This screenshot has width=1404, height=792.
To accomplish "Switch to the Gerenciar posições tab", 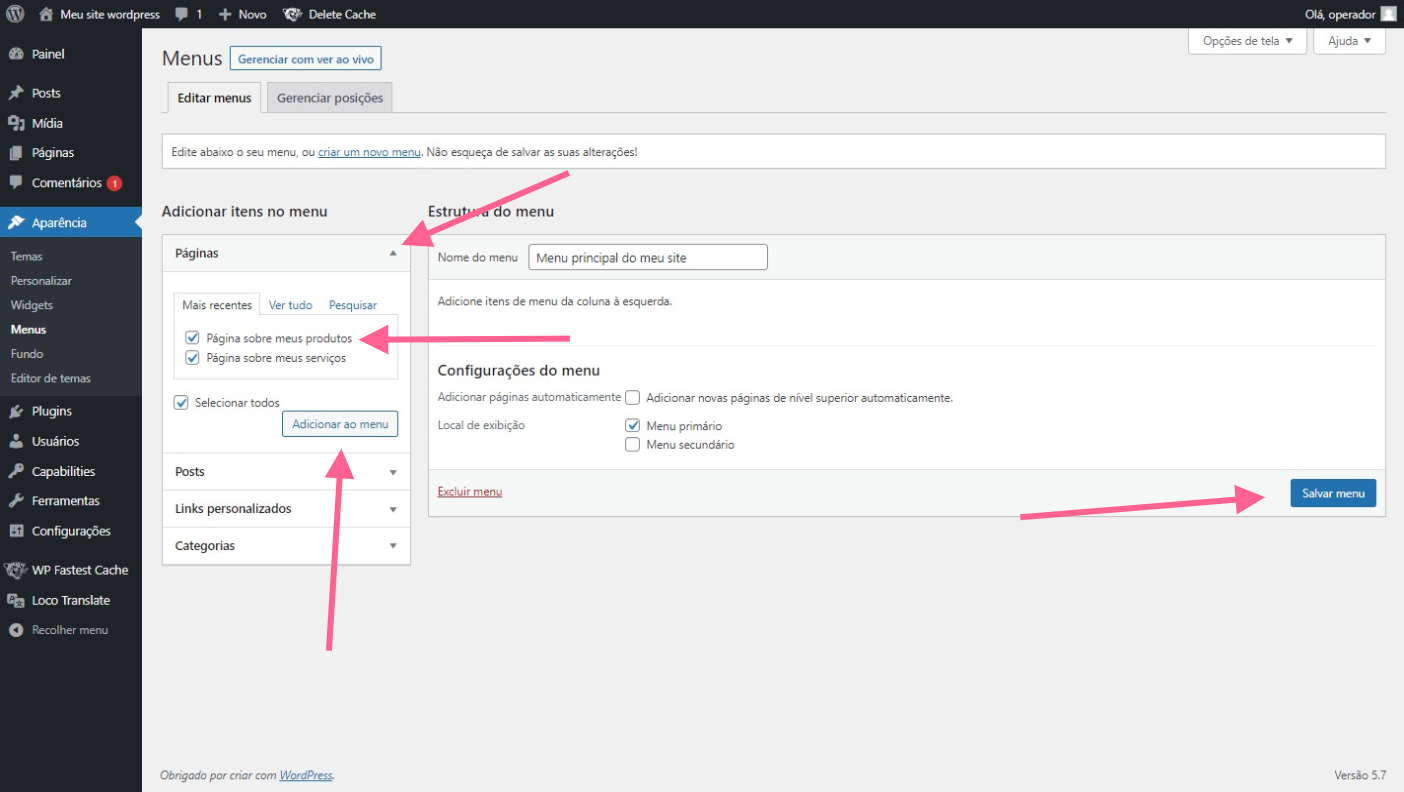I will tap(330, 98).
